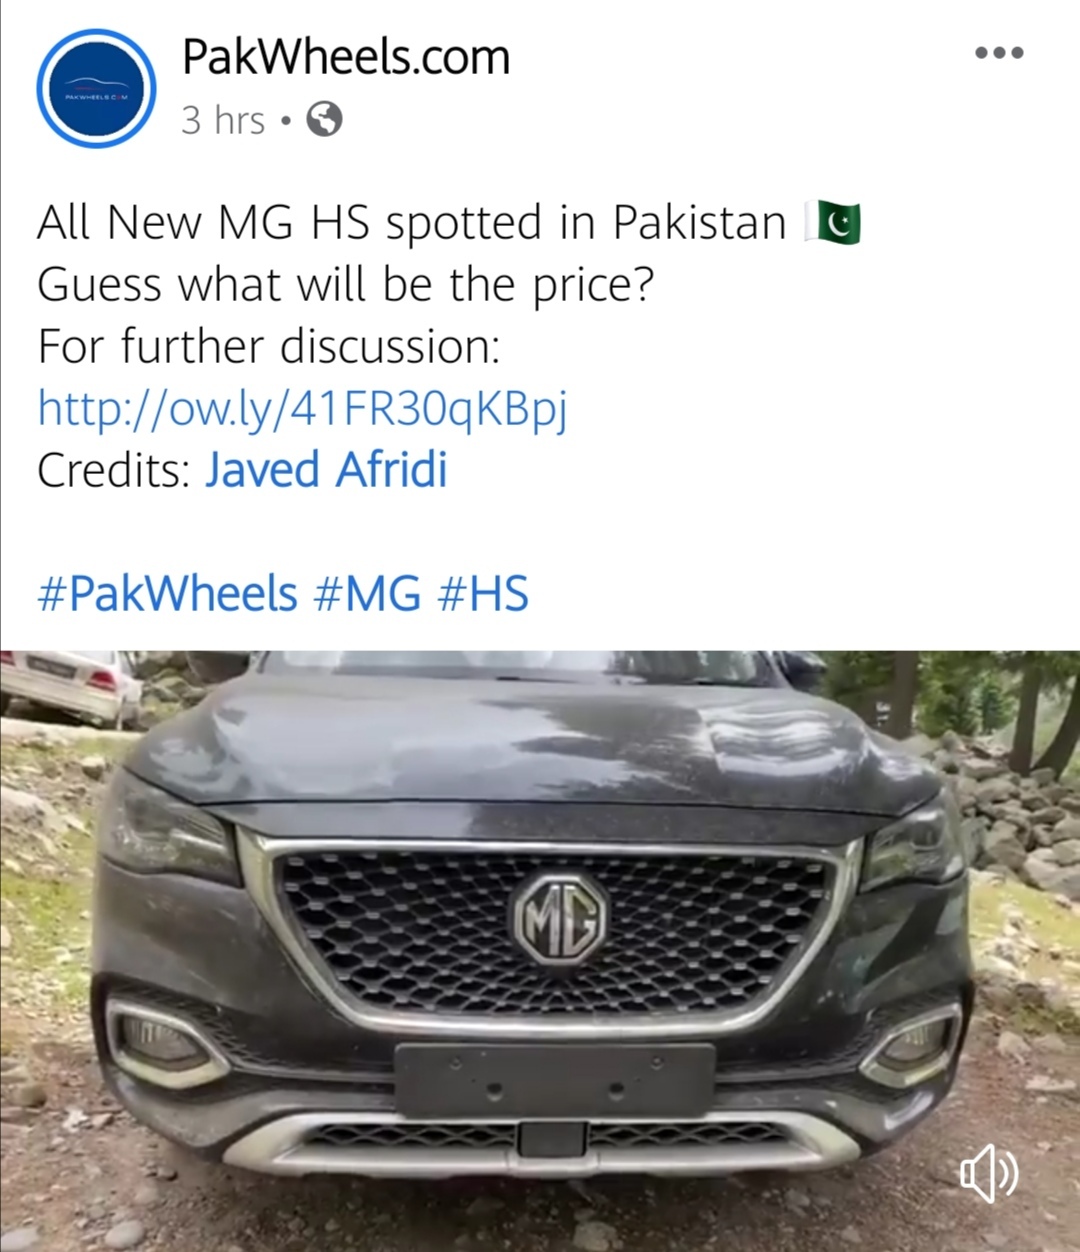This screenshot has height=1252, width=1080.
Task: Open the PakWheels.com profile picture
Action: click(x=97, y=88)
